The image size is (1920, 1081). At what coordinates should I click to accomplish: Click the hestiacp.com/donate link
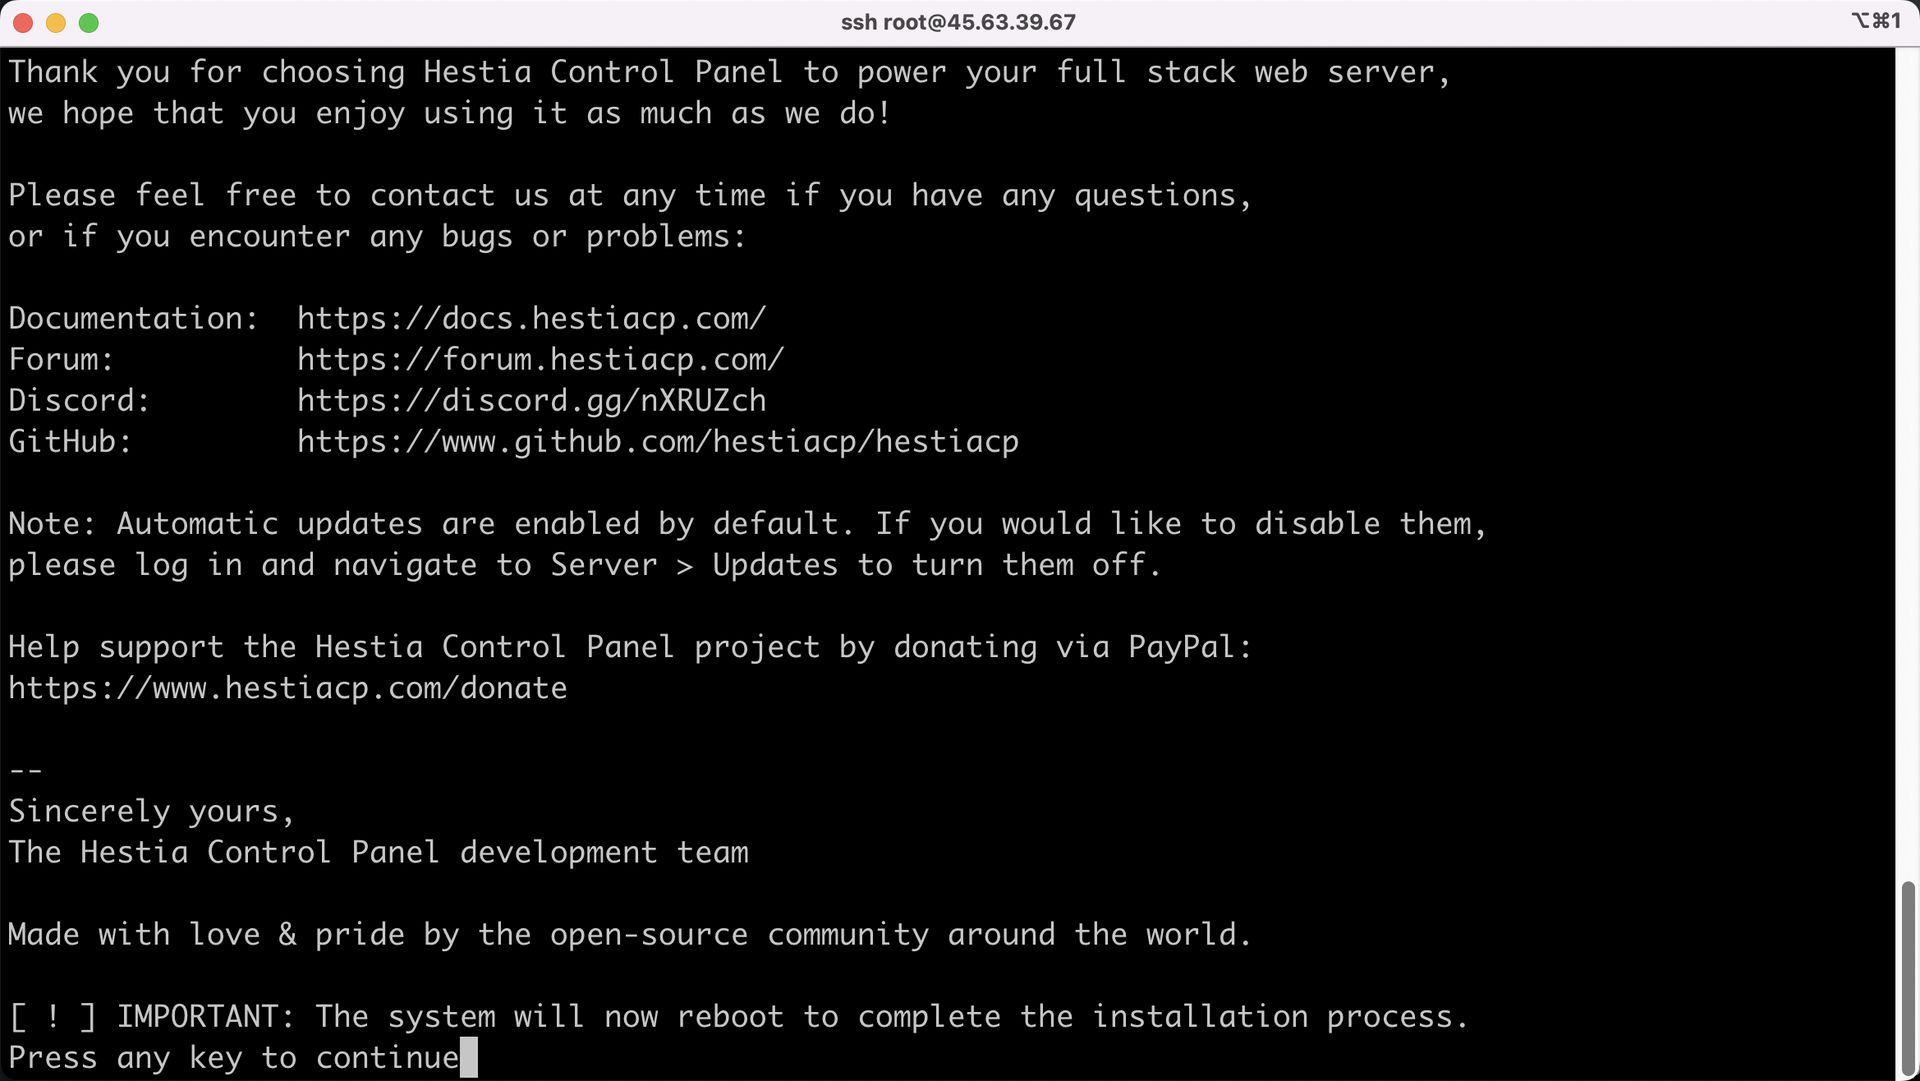point(287,689)
